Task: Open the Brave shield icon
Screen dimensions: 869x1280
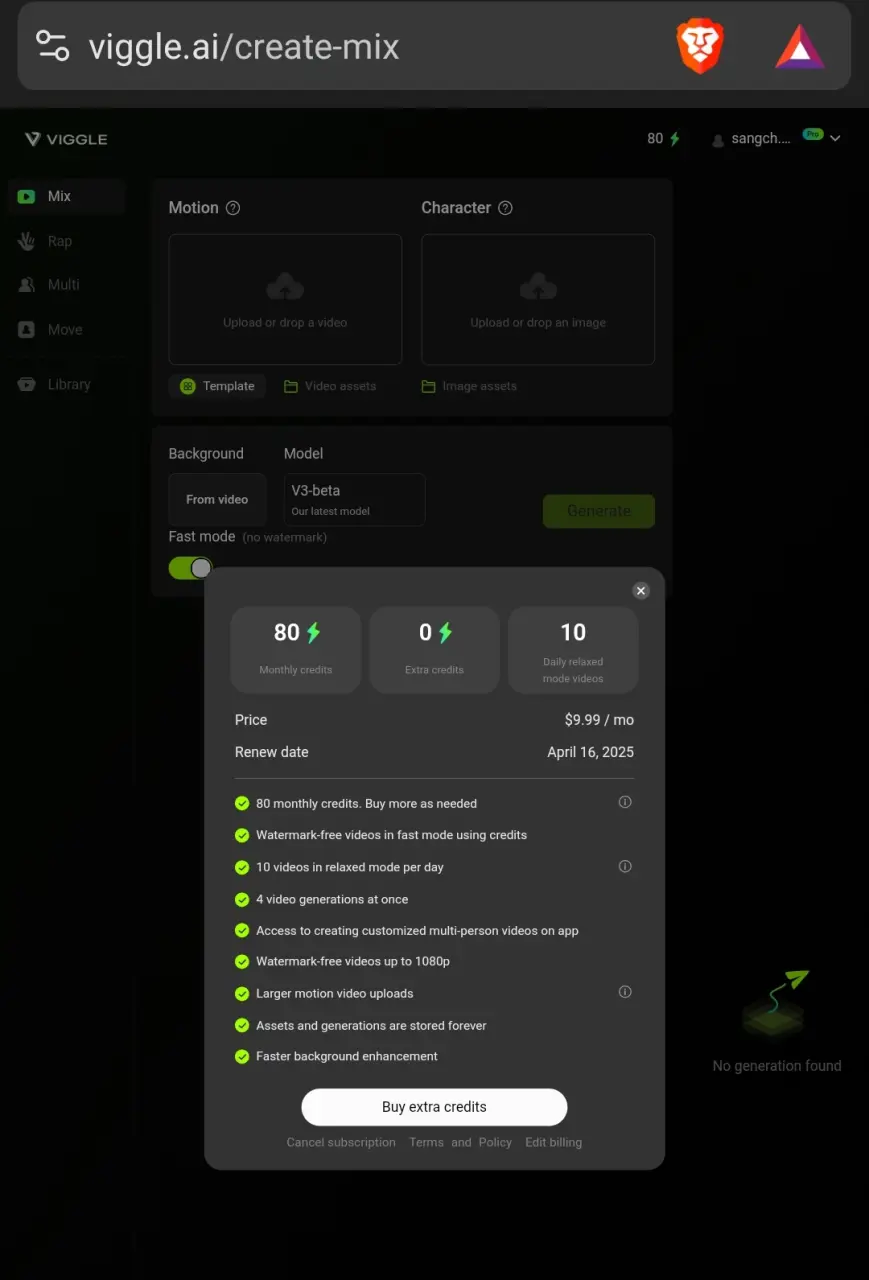Action: [x=700, y=47]
